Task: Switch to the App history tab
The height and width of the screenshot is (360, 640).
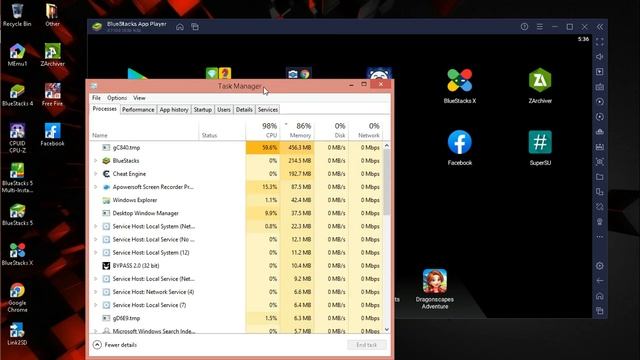Action: click(174, 110)
